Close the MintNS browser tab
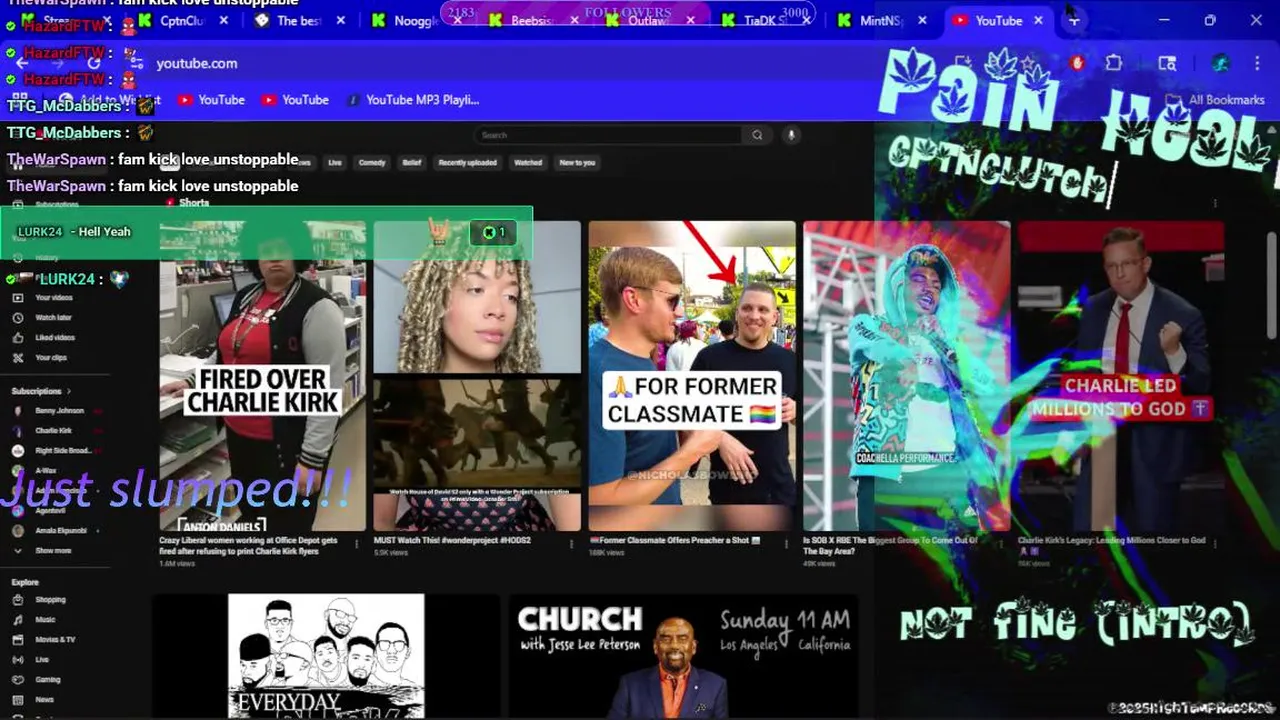Screen dimensions: 1280x720 tap(922, 20)
